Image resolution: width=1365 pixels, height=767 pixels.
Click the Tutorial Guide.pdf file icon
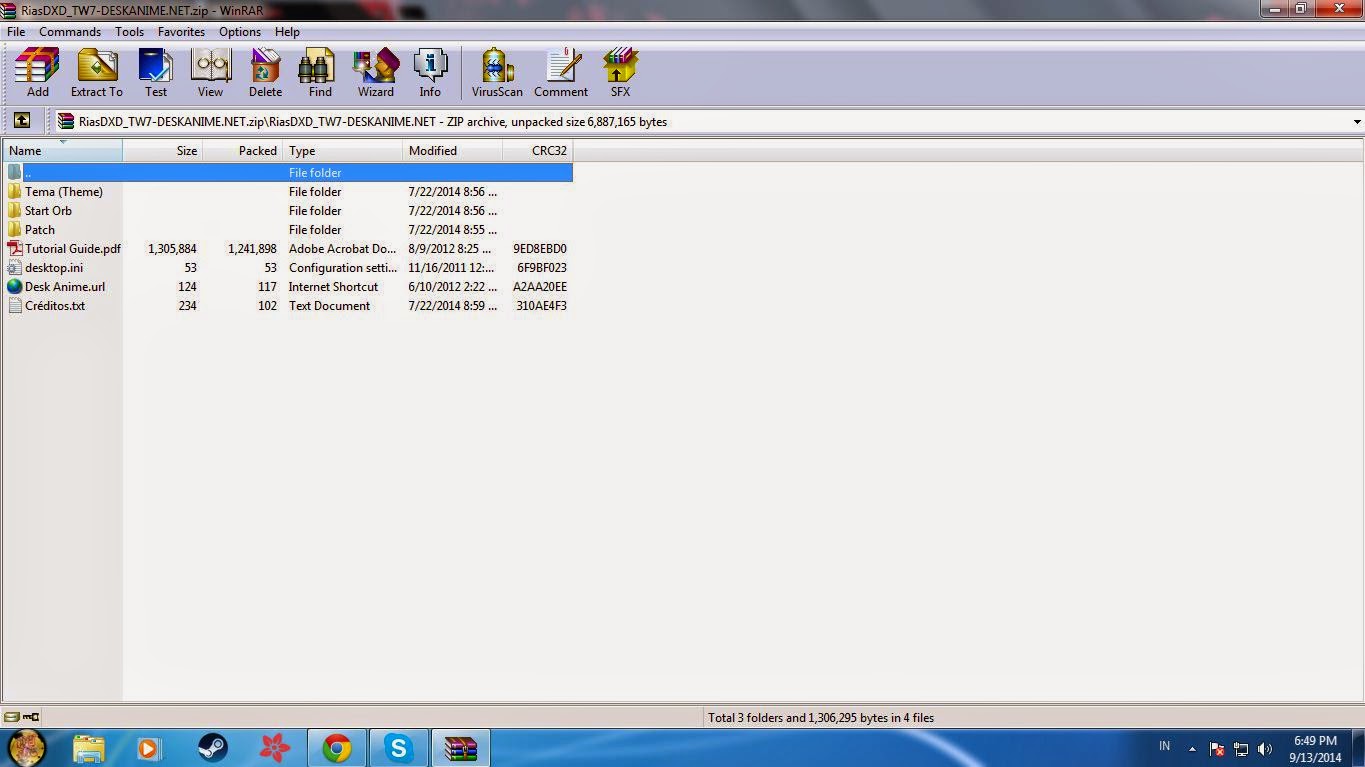coord(14,248)
